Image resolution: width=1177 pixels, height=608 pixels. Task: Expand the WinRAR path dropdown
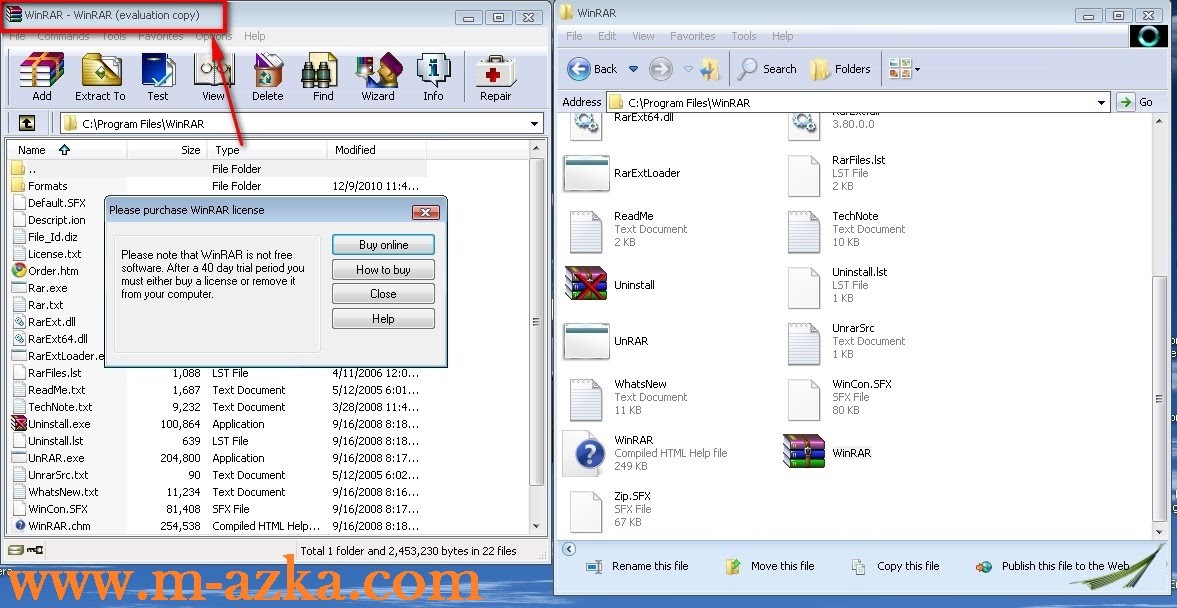pos(534,124)
